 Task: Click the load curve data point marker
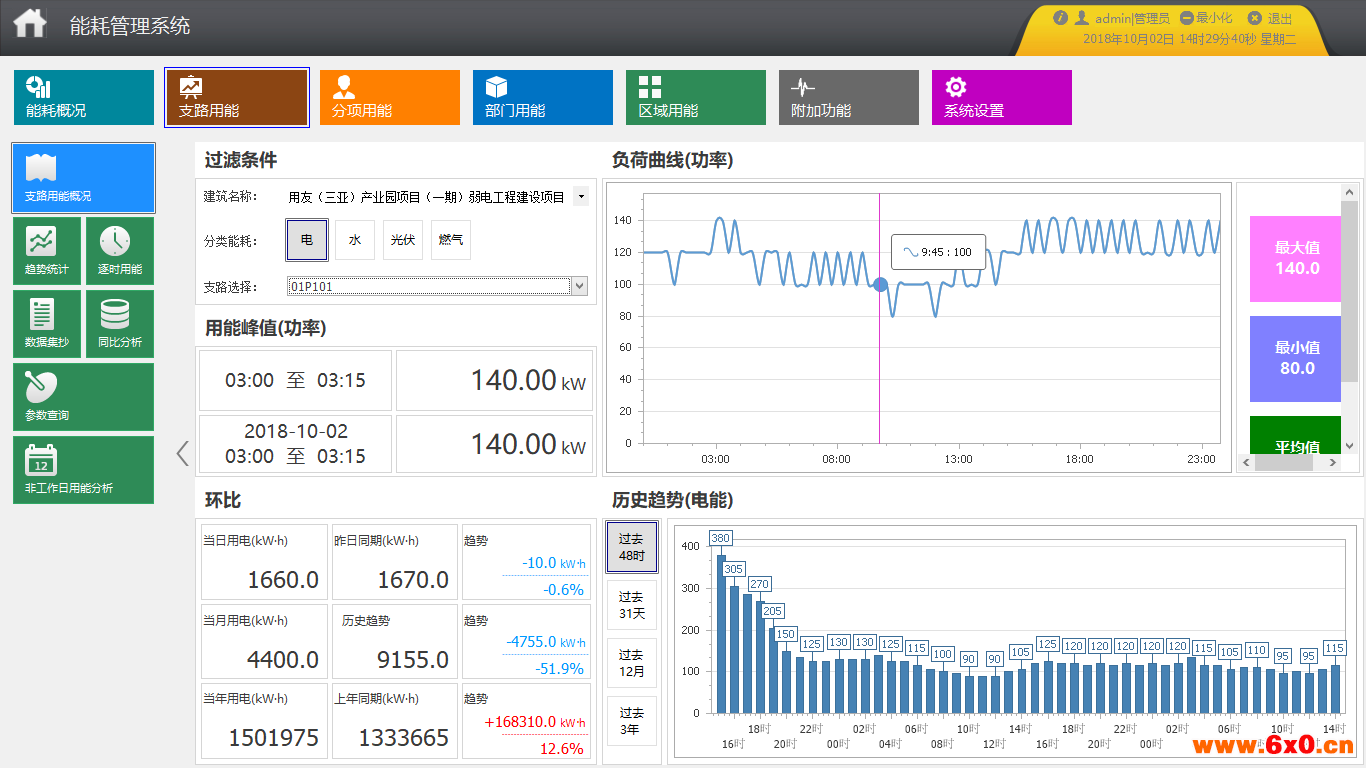pos(880,284)
